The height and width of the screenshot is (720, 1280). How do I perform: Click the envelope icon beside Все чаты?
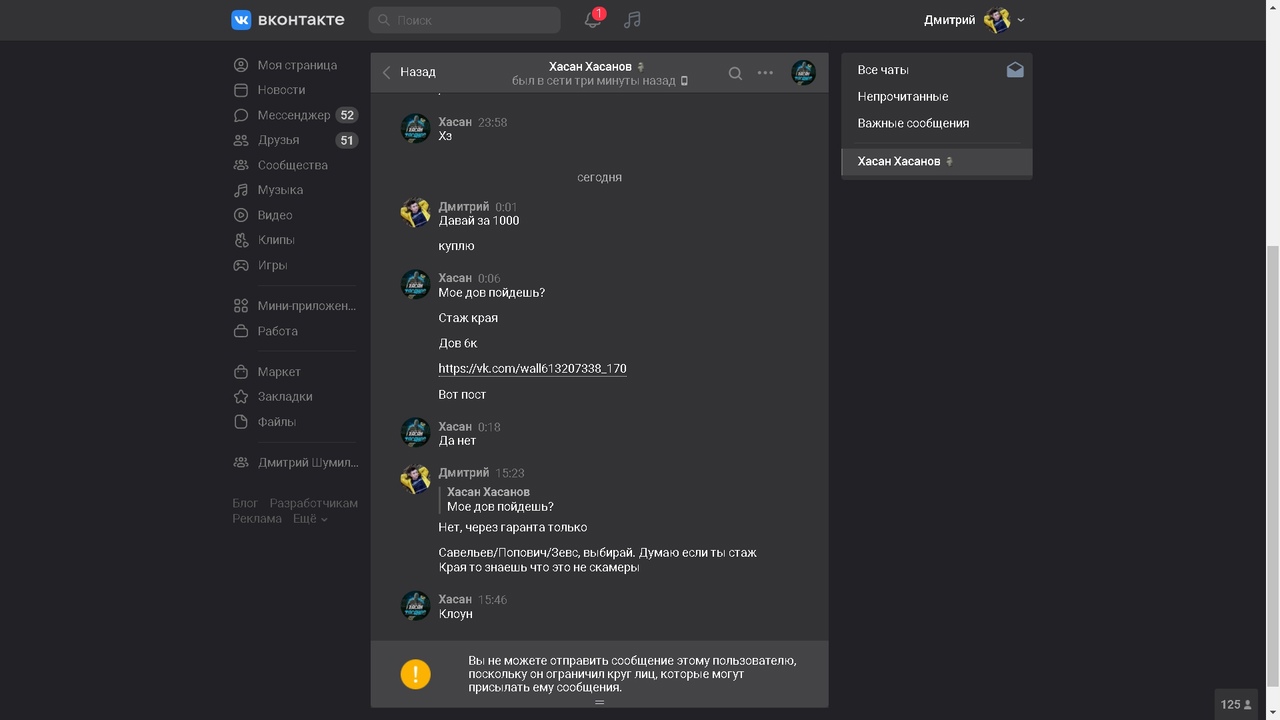[1014, 70]
